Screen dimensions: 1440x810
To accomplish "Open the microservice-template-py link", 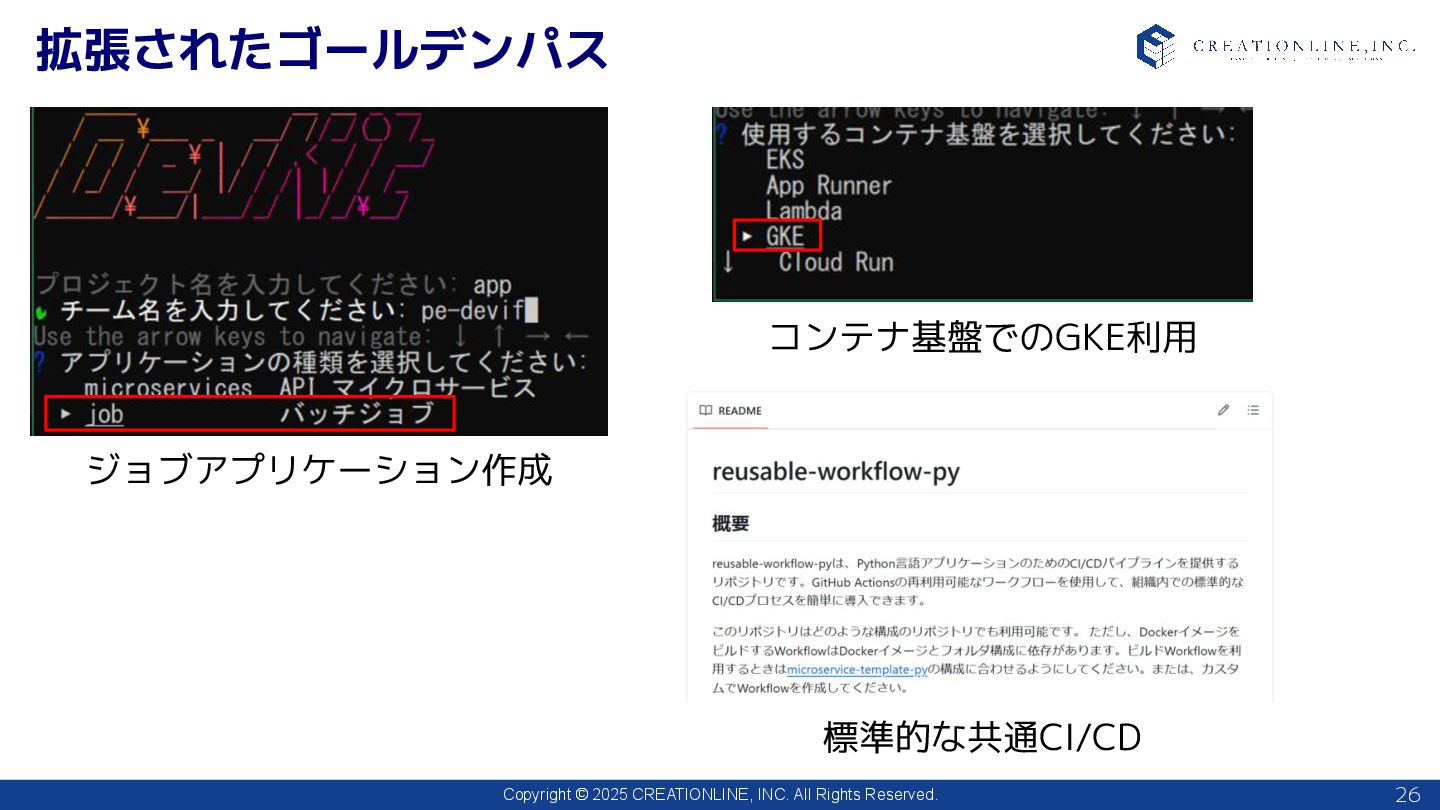I will [x=857, y=669].
